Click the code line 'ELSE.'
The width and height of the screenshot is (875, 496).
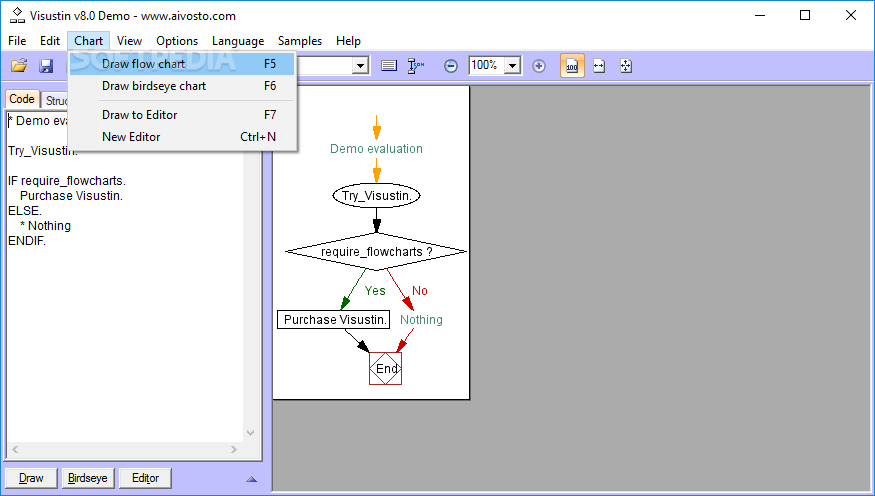[25, 211]
